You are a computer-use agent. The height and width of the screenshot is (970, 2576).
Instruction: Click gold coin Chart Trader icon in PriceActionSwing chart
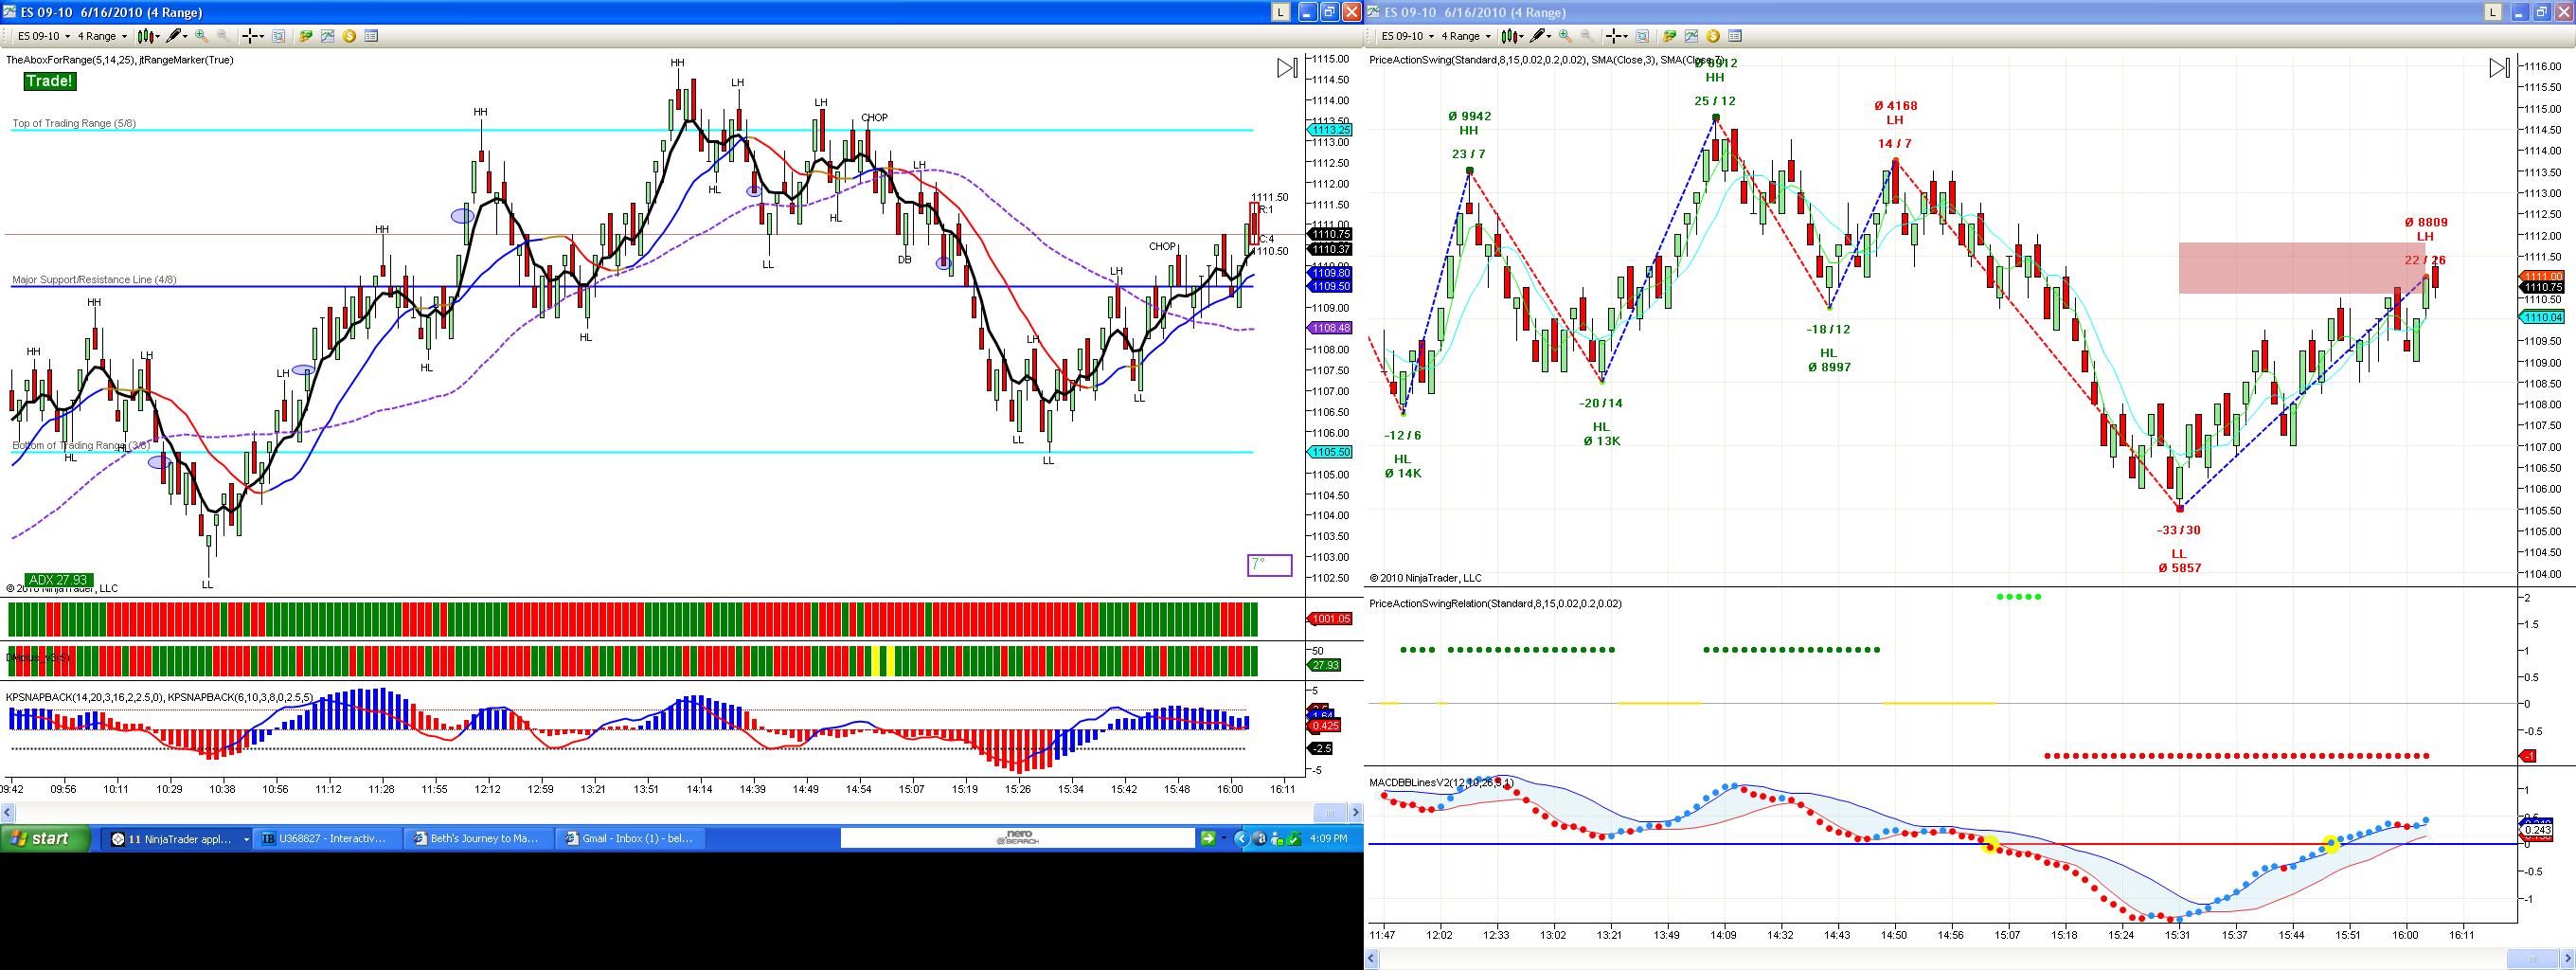1713,36
